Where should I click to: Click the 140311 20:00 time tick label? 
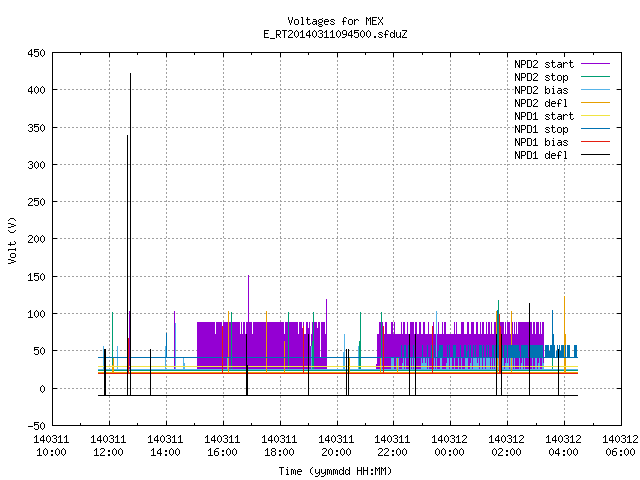[336, 446]
